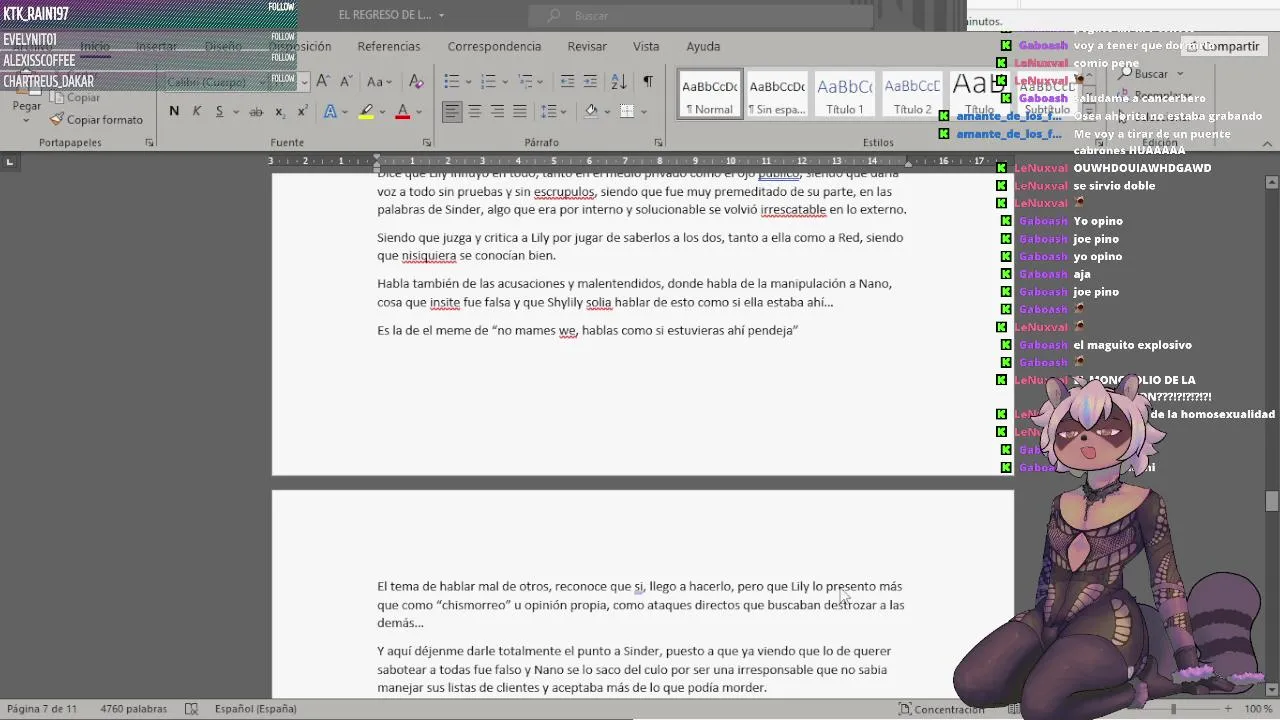Open the Referencias tab

point(389,47)
